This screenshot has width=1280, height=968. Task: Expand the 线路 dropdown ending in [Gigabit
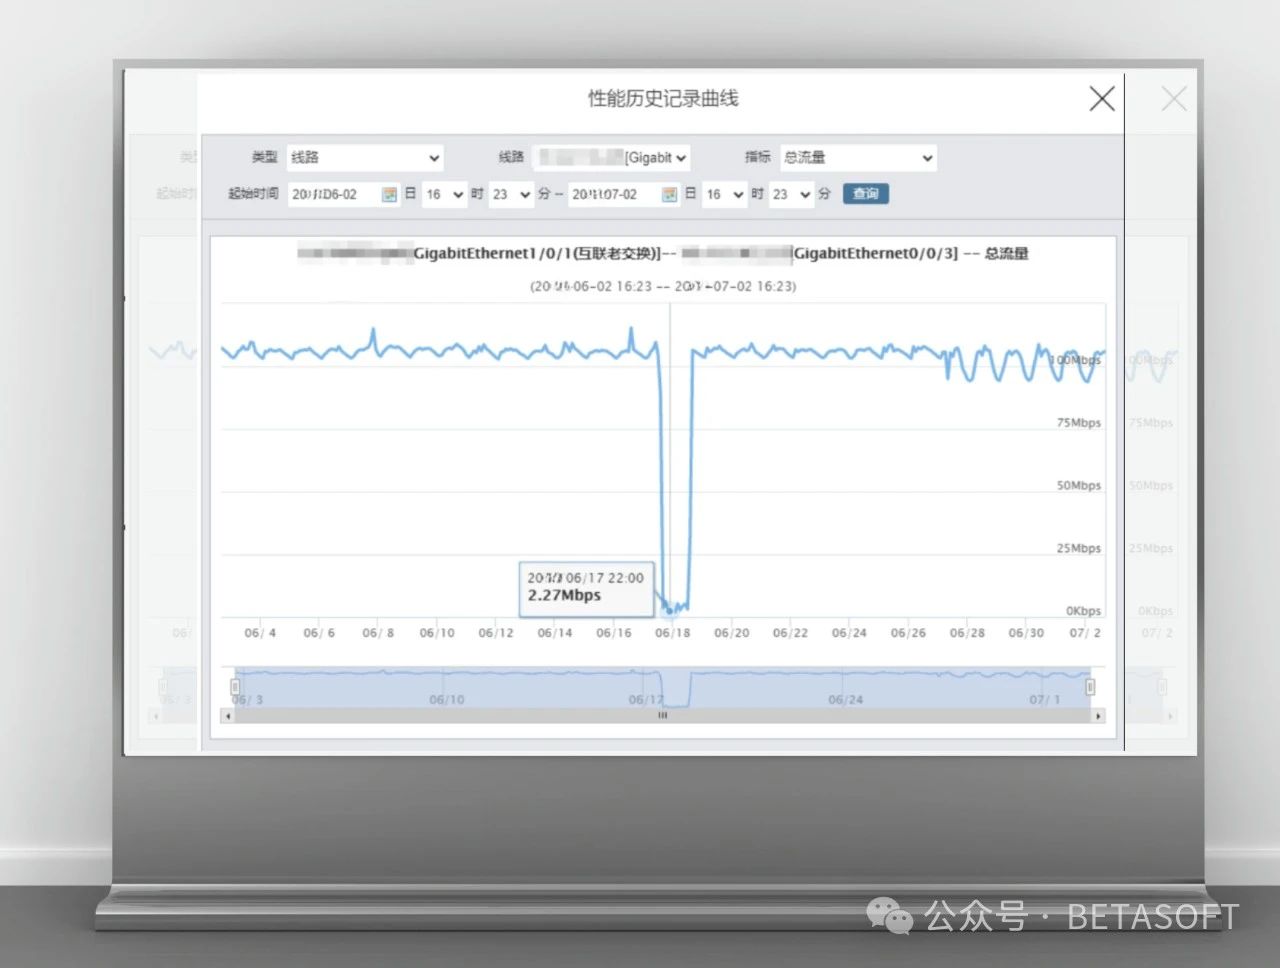[x=612, y=158]
